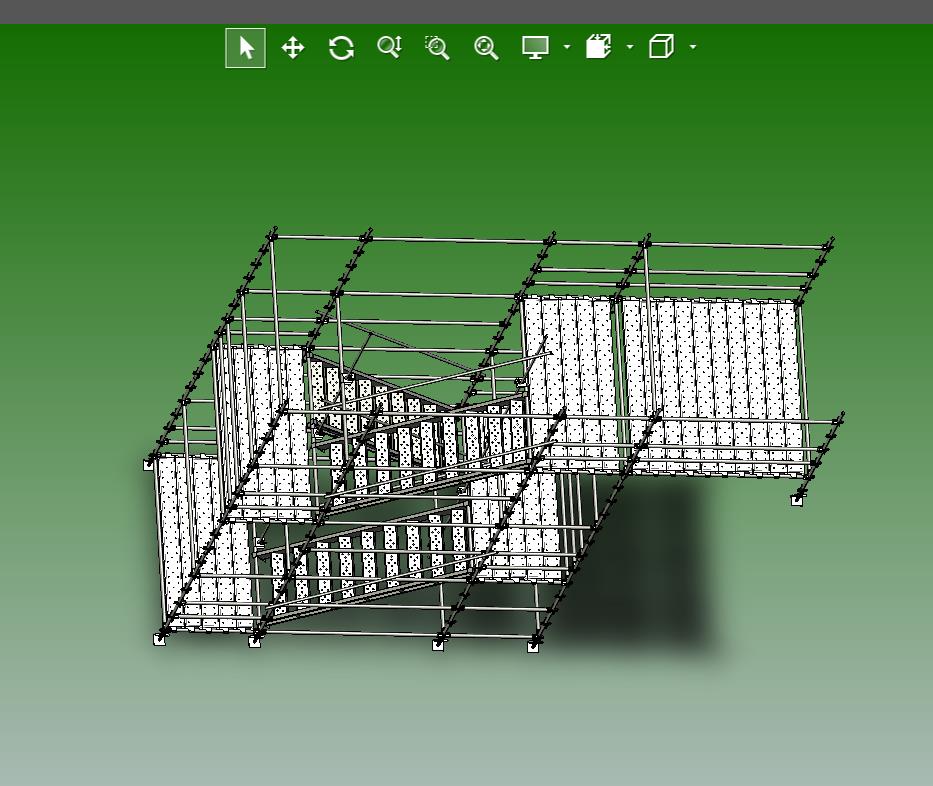This screenshot has width=933, height=786.
Task: Click the zoom to fit tool
Action: click(486, 48)
